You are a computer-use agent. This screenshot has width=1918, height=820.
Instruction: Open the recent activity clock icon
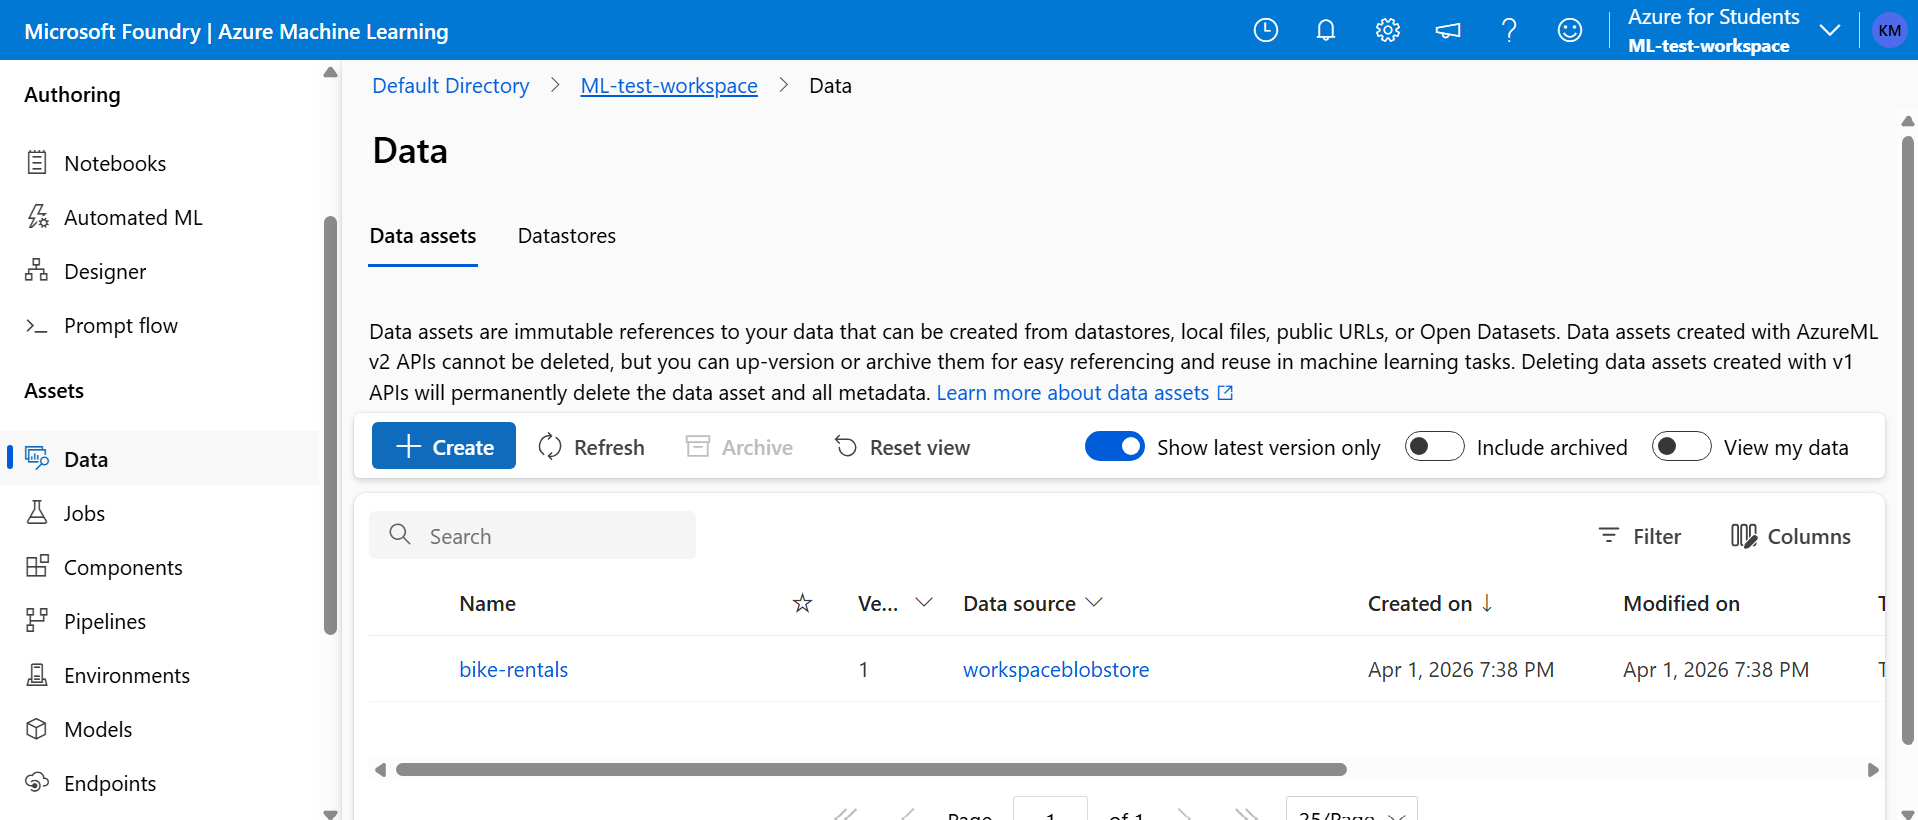pos(1266,30)
